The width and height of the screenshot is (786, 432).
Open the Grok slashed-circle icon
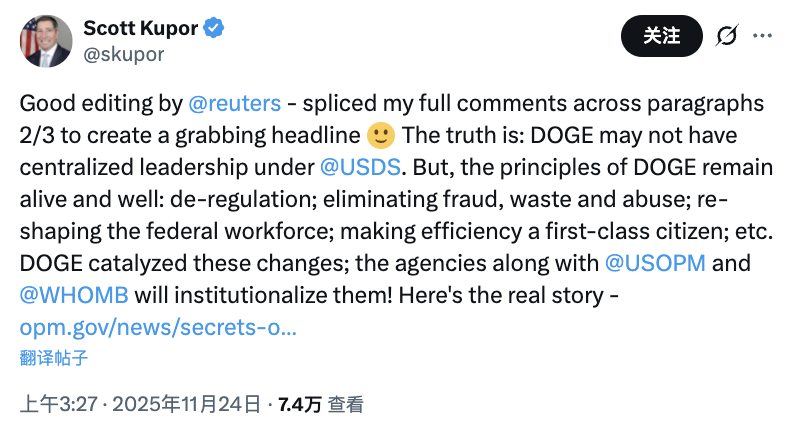(x=726, y=37)
